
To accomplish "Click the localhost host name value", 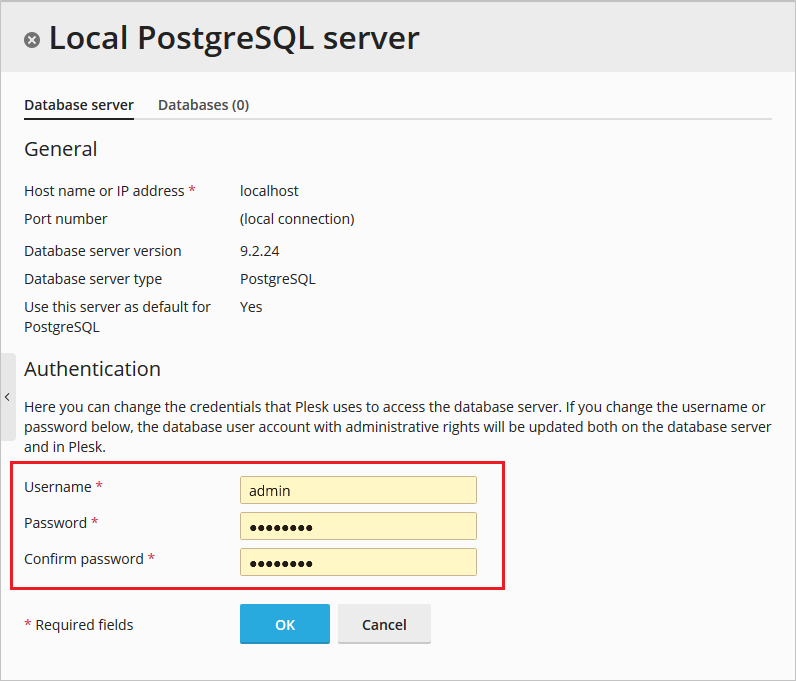I will click(269, 190).
